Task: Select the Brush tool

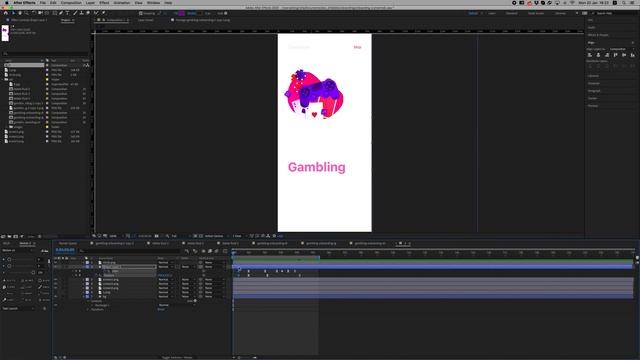Action: [x=75, y=13]
